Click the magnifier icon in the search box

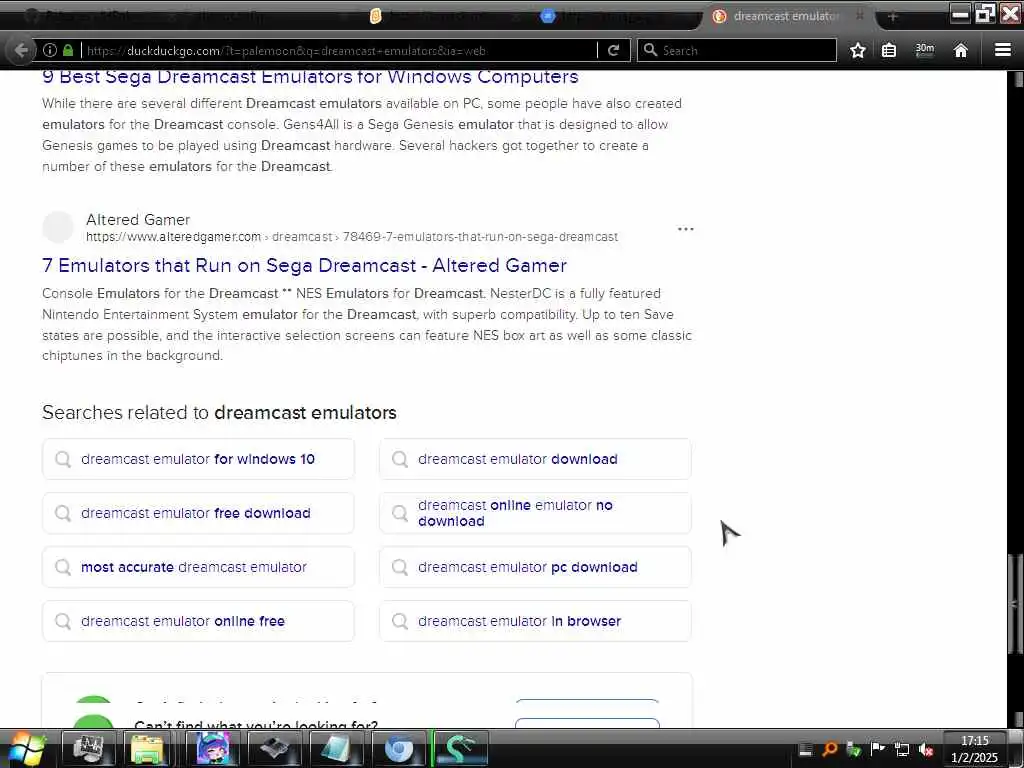tap(650, 50)
